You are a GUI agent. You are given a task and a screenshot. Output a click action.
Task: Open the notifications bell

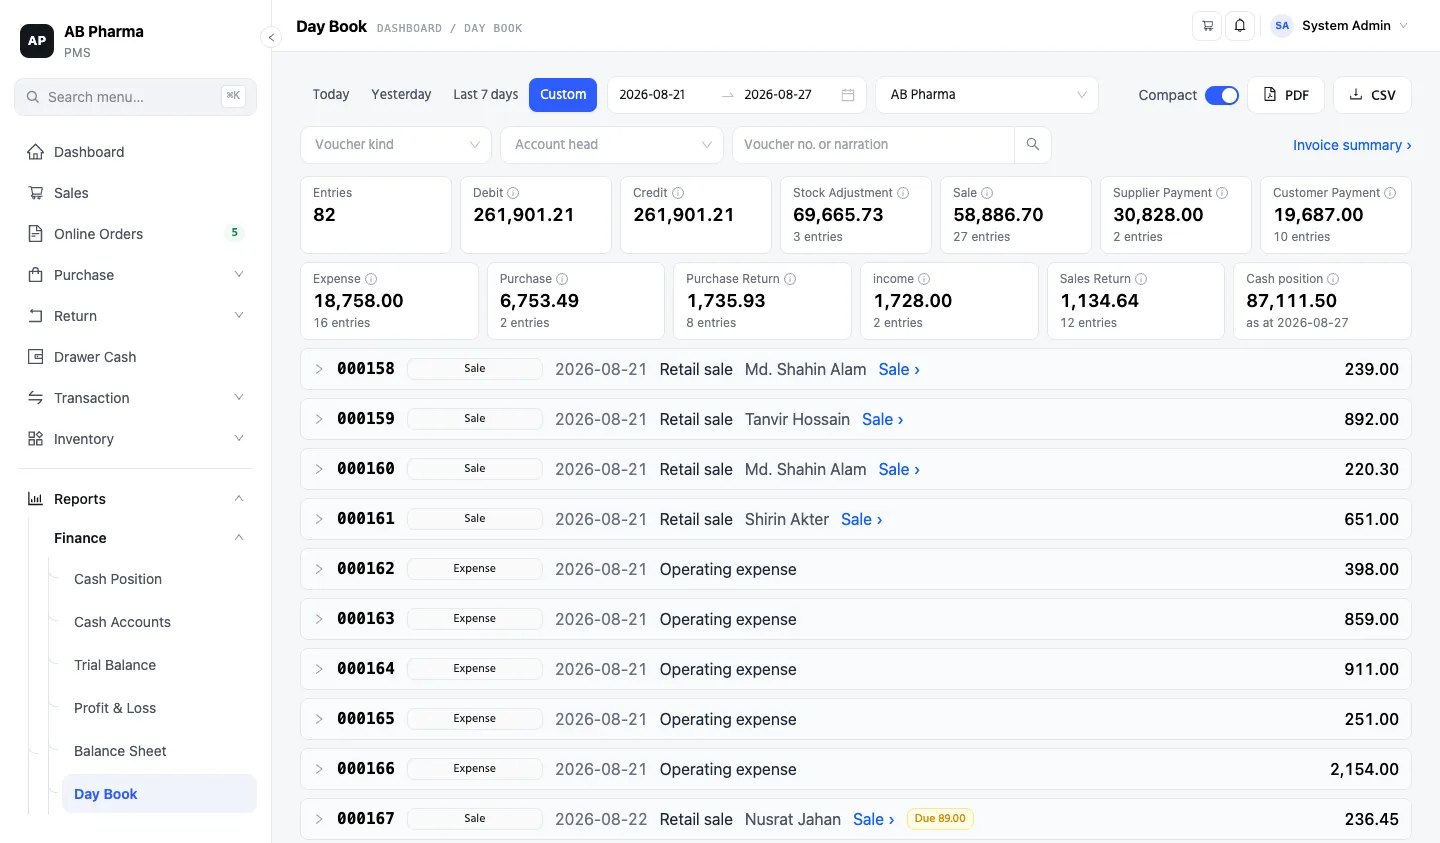(1240, 26)
